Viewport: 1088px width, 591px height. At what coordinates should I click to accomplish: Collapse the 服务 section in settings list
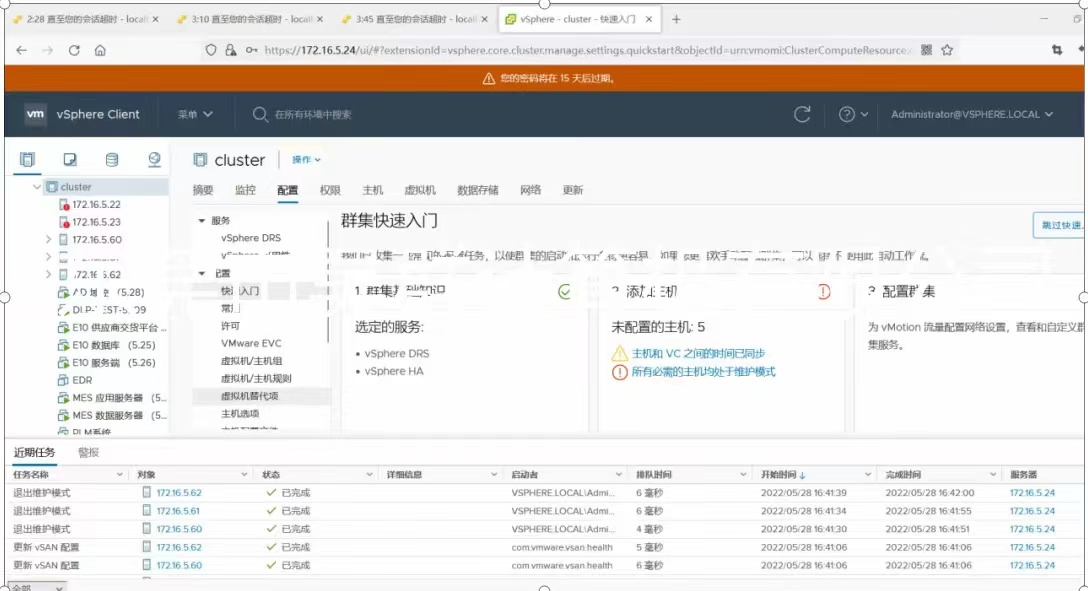point(201,221)
